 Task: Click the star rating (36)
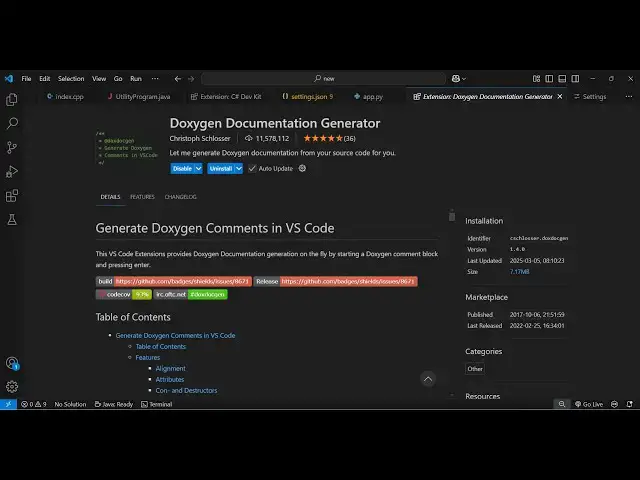329,138
